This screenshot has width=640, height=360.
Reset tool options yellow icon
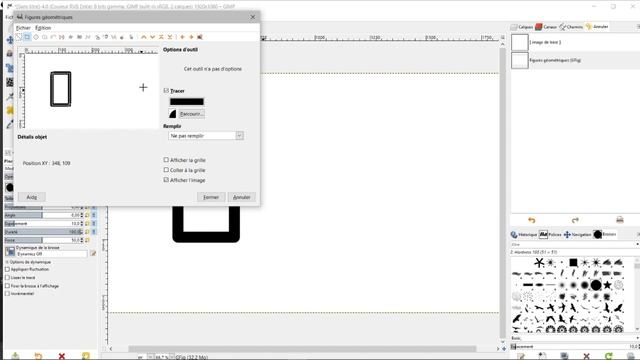pos(85,356)
